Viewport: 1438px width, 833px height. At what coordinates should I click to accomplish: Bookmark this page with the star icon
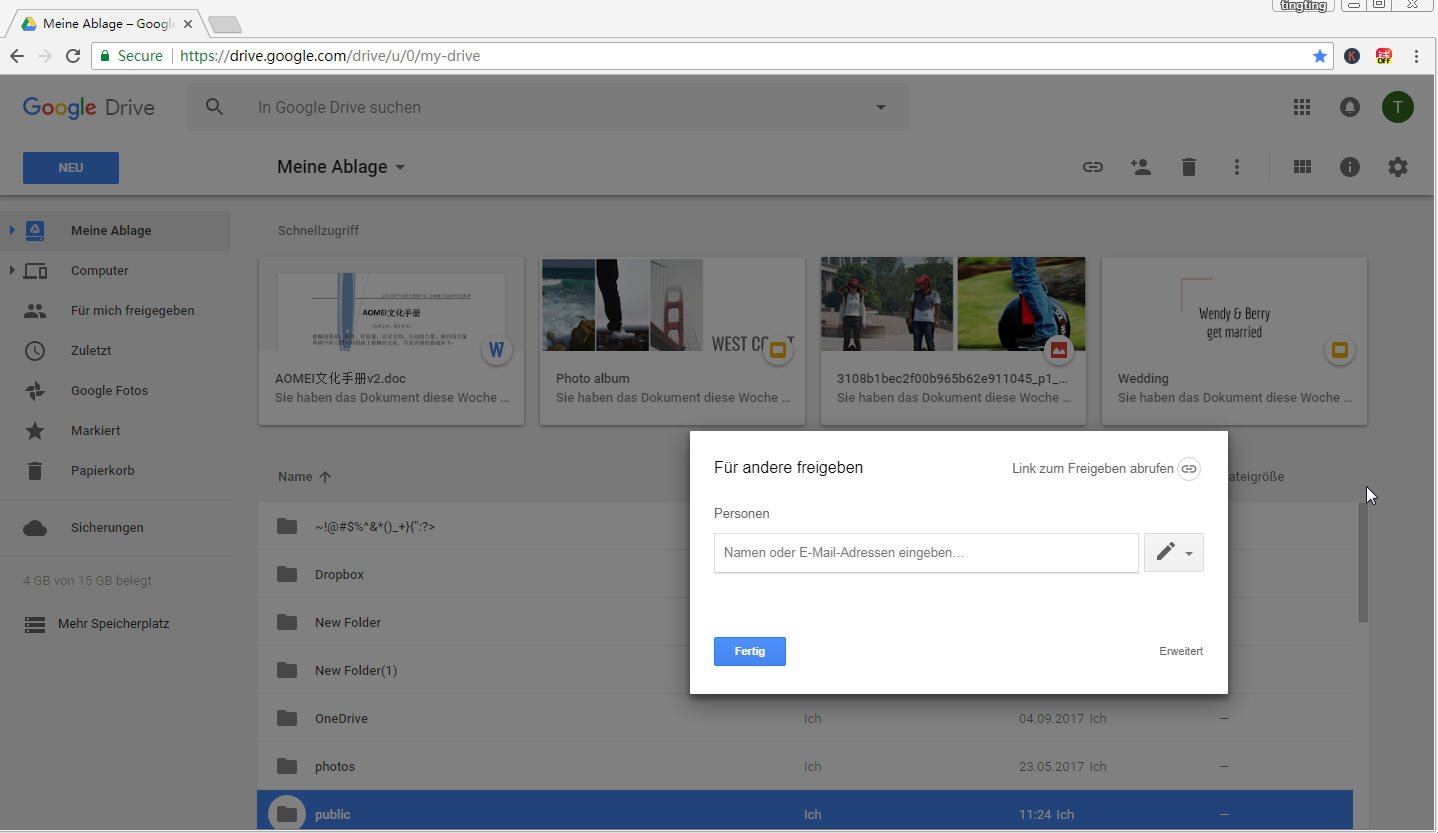[1320, 56]
